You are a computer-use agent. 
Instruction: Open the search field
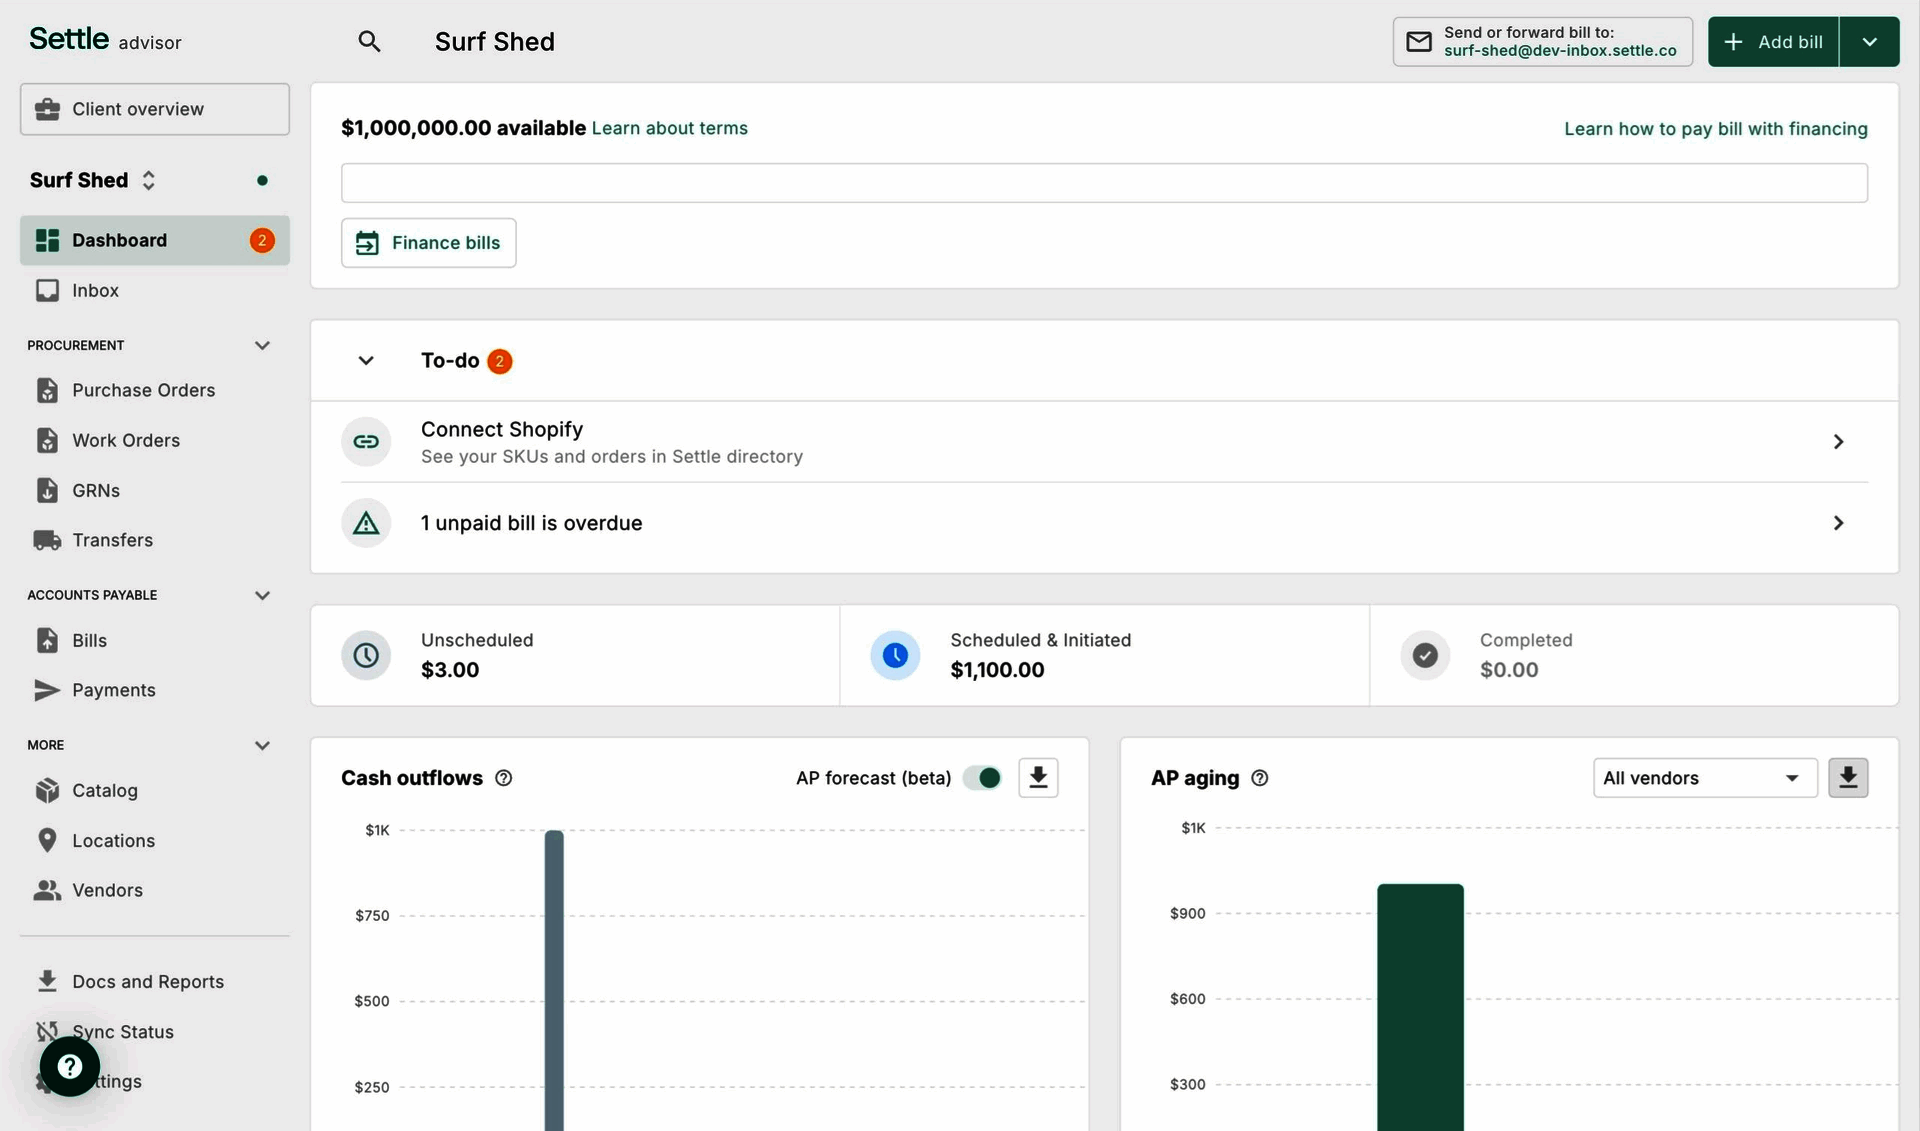[370, 41]
